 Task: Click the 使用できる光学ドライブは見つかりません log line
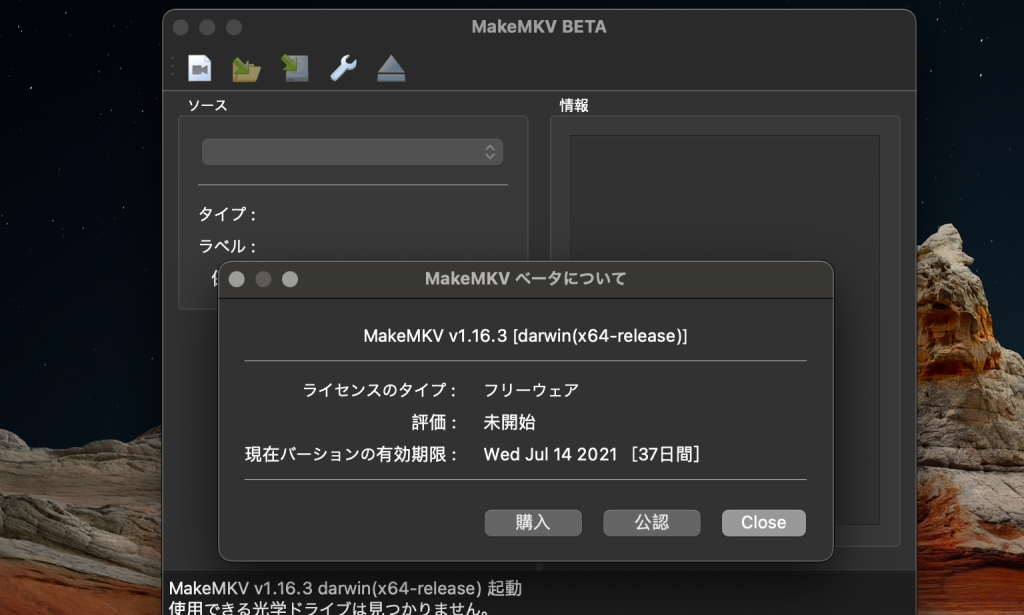[330, 607]
